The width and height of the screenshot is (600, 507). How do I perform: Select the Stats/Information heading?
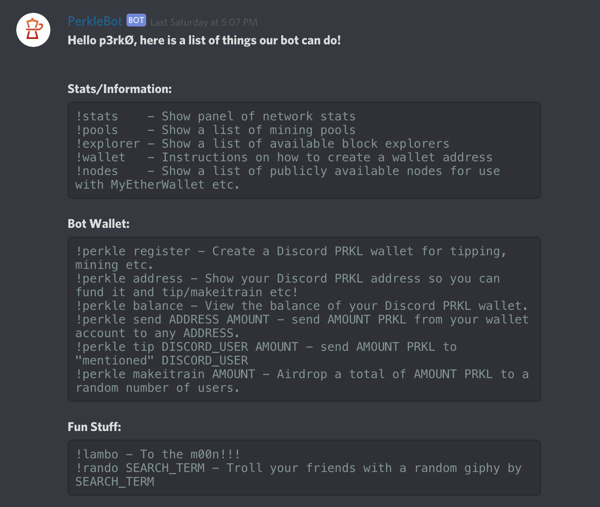[119, 89]
